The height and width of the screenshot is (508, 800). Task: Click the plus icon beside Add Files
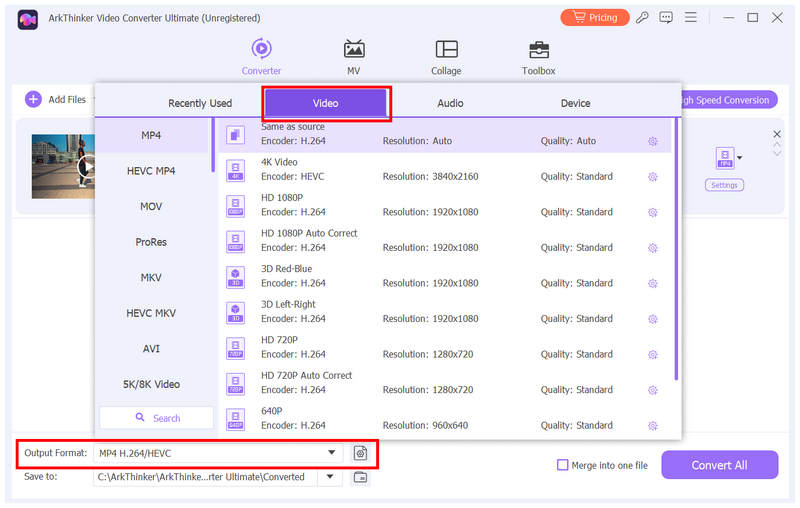tap(33, 99)
